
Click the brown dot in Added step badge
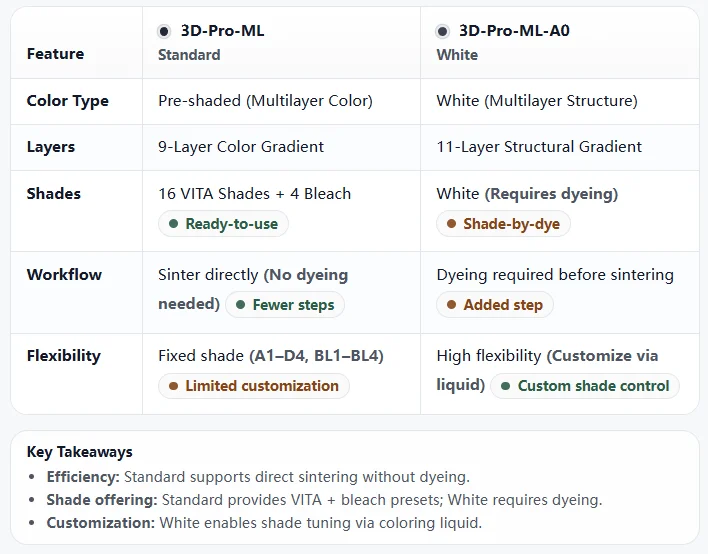coord(452,305)
